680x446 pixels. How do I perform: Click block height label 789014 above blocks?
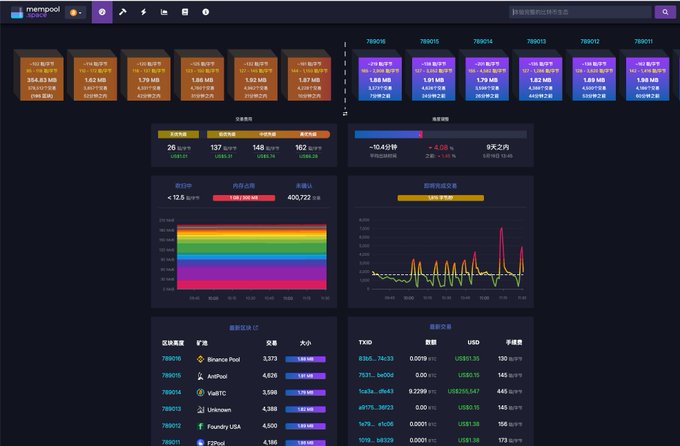[483, 42]
